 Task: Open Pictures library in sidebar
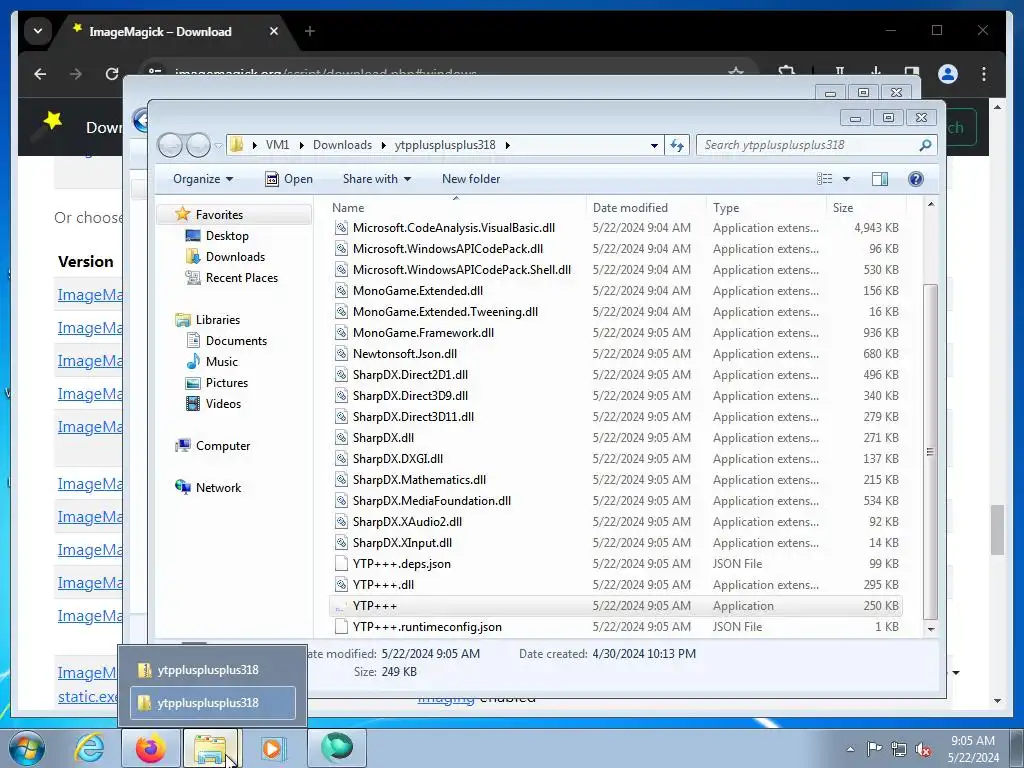227,383
